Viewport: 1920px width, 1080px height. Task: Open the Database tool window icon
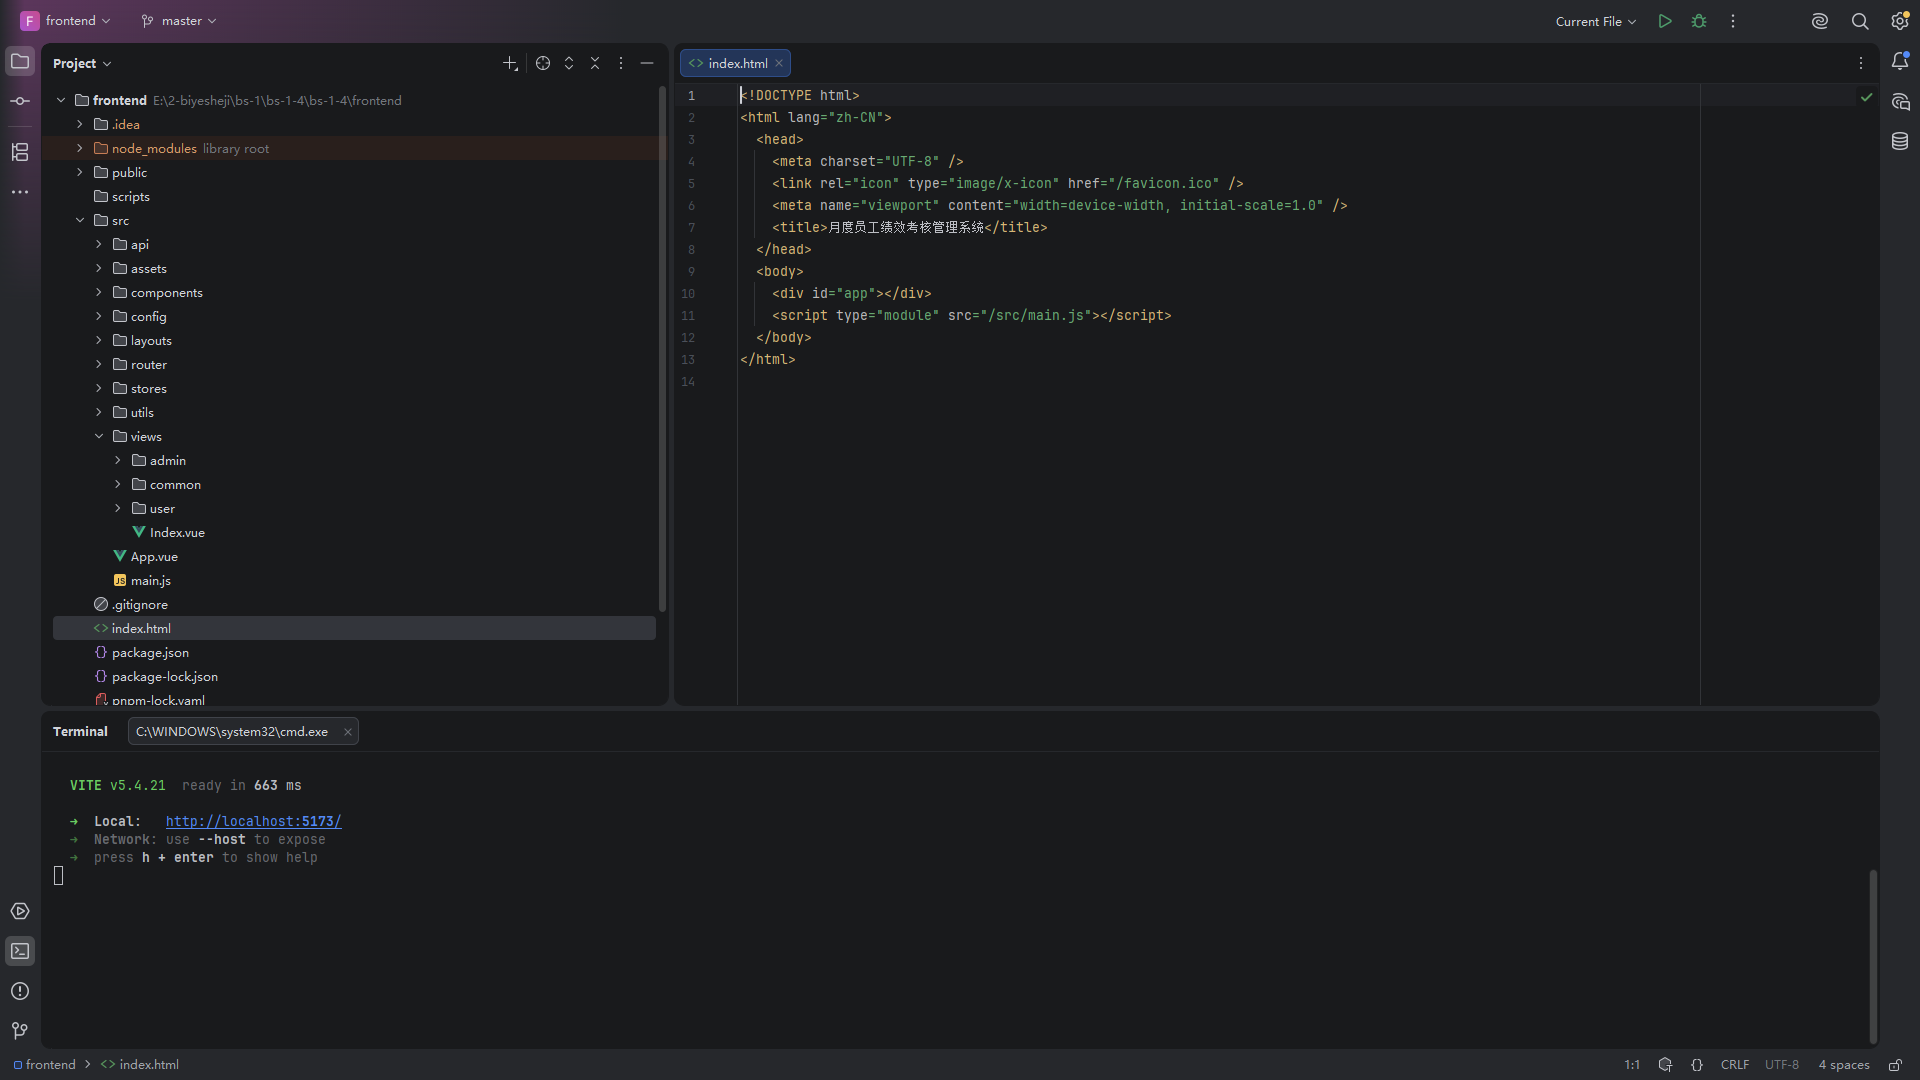click(1900, 141)
